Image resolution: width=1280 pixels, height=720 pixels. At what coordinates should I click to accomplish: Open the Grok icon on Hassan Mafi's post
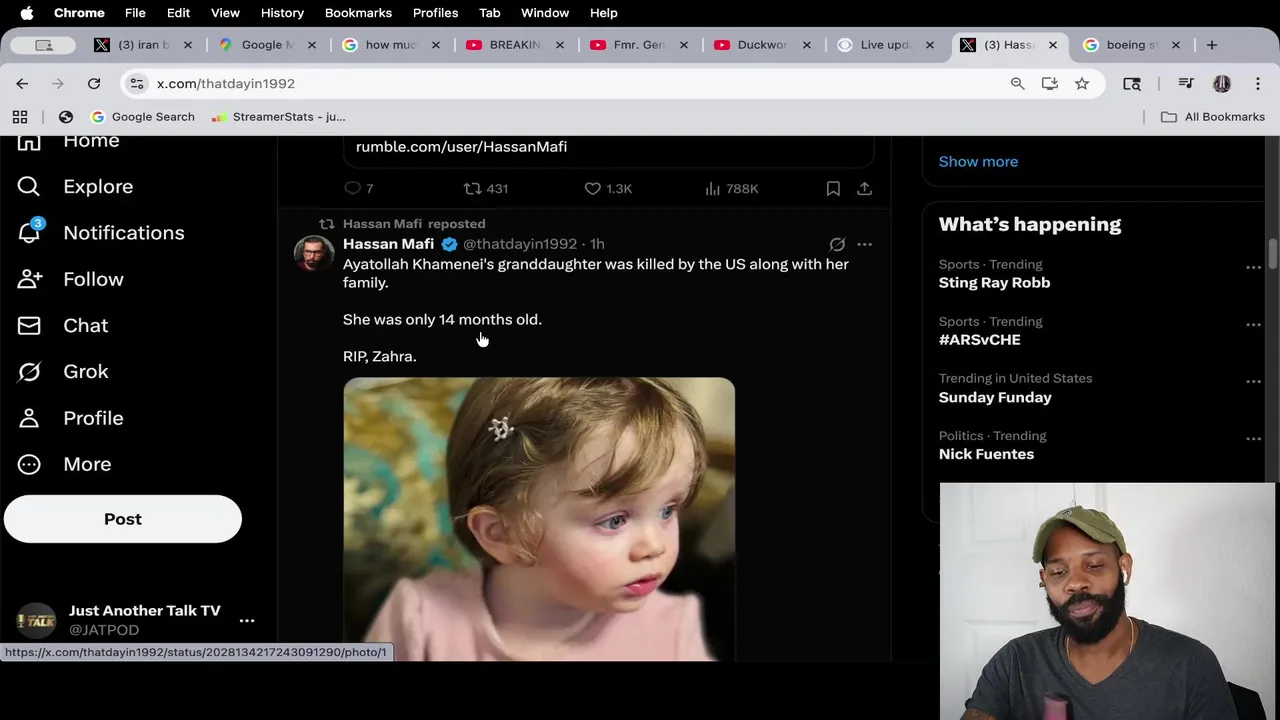(x=837, y=244)
